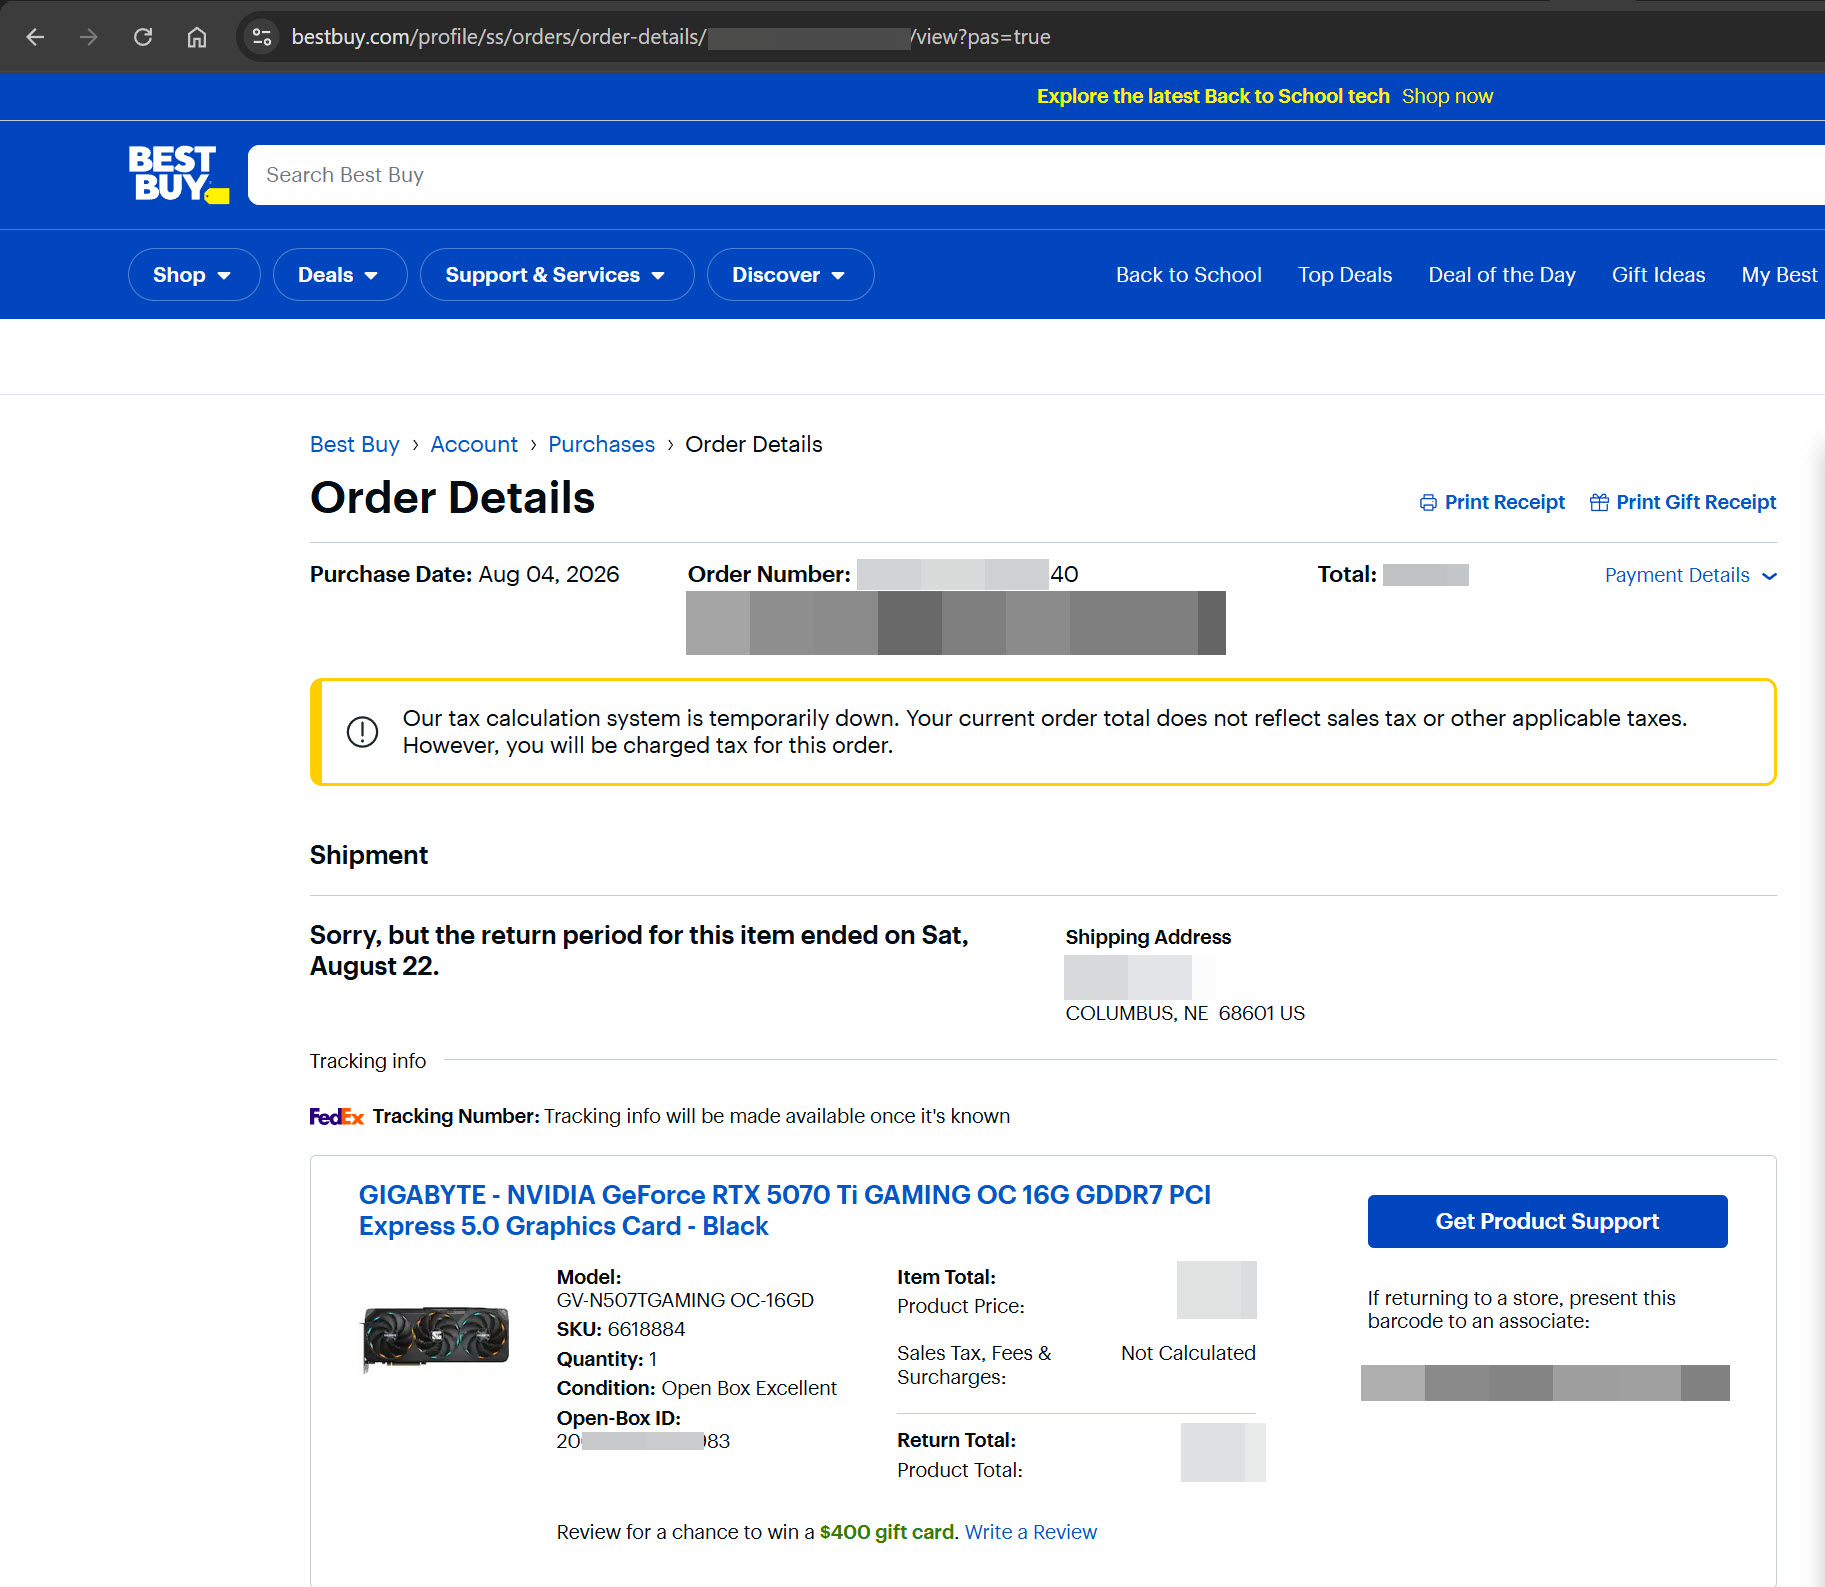This screenshot has height=1587, width=1825.
Task: Click the printer icon beside Print Receipt
Action: 1428,503
